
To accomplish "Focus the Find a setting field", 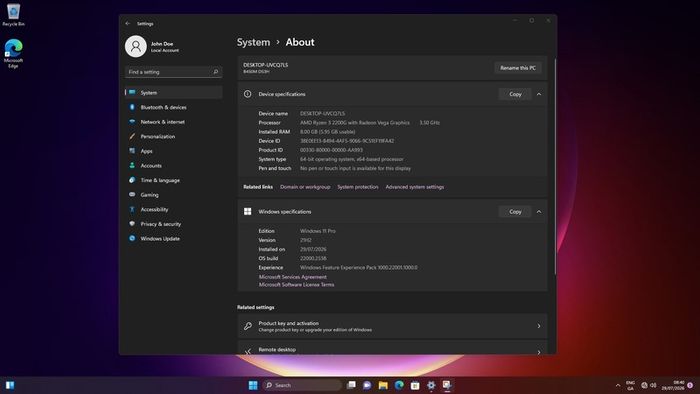I will (x=173, y=71).
